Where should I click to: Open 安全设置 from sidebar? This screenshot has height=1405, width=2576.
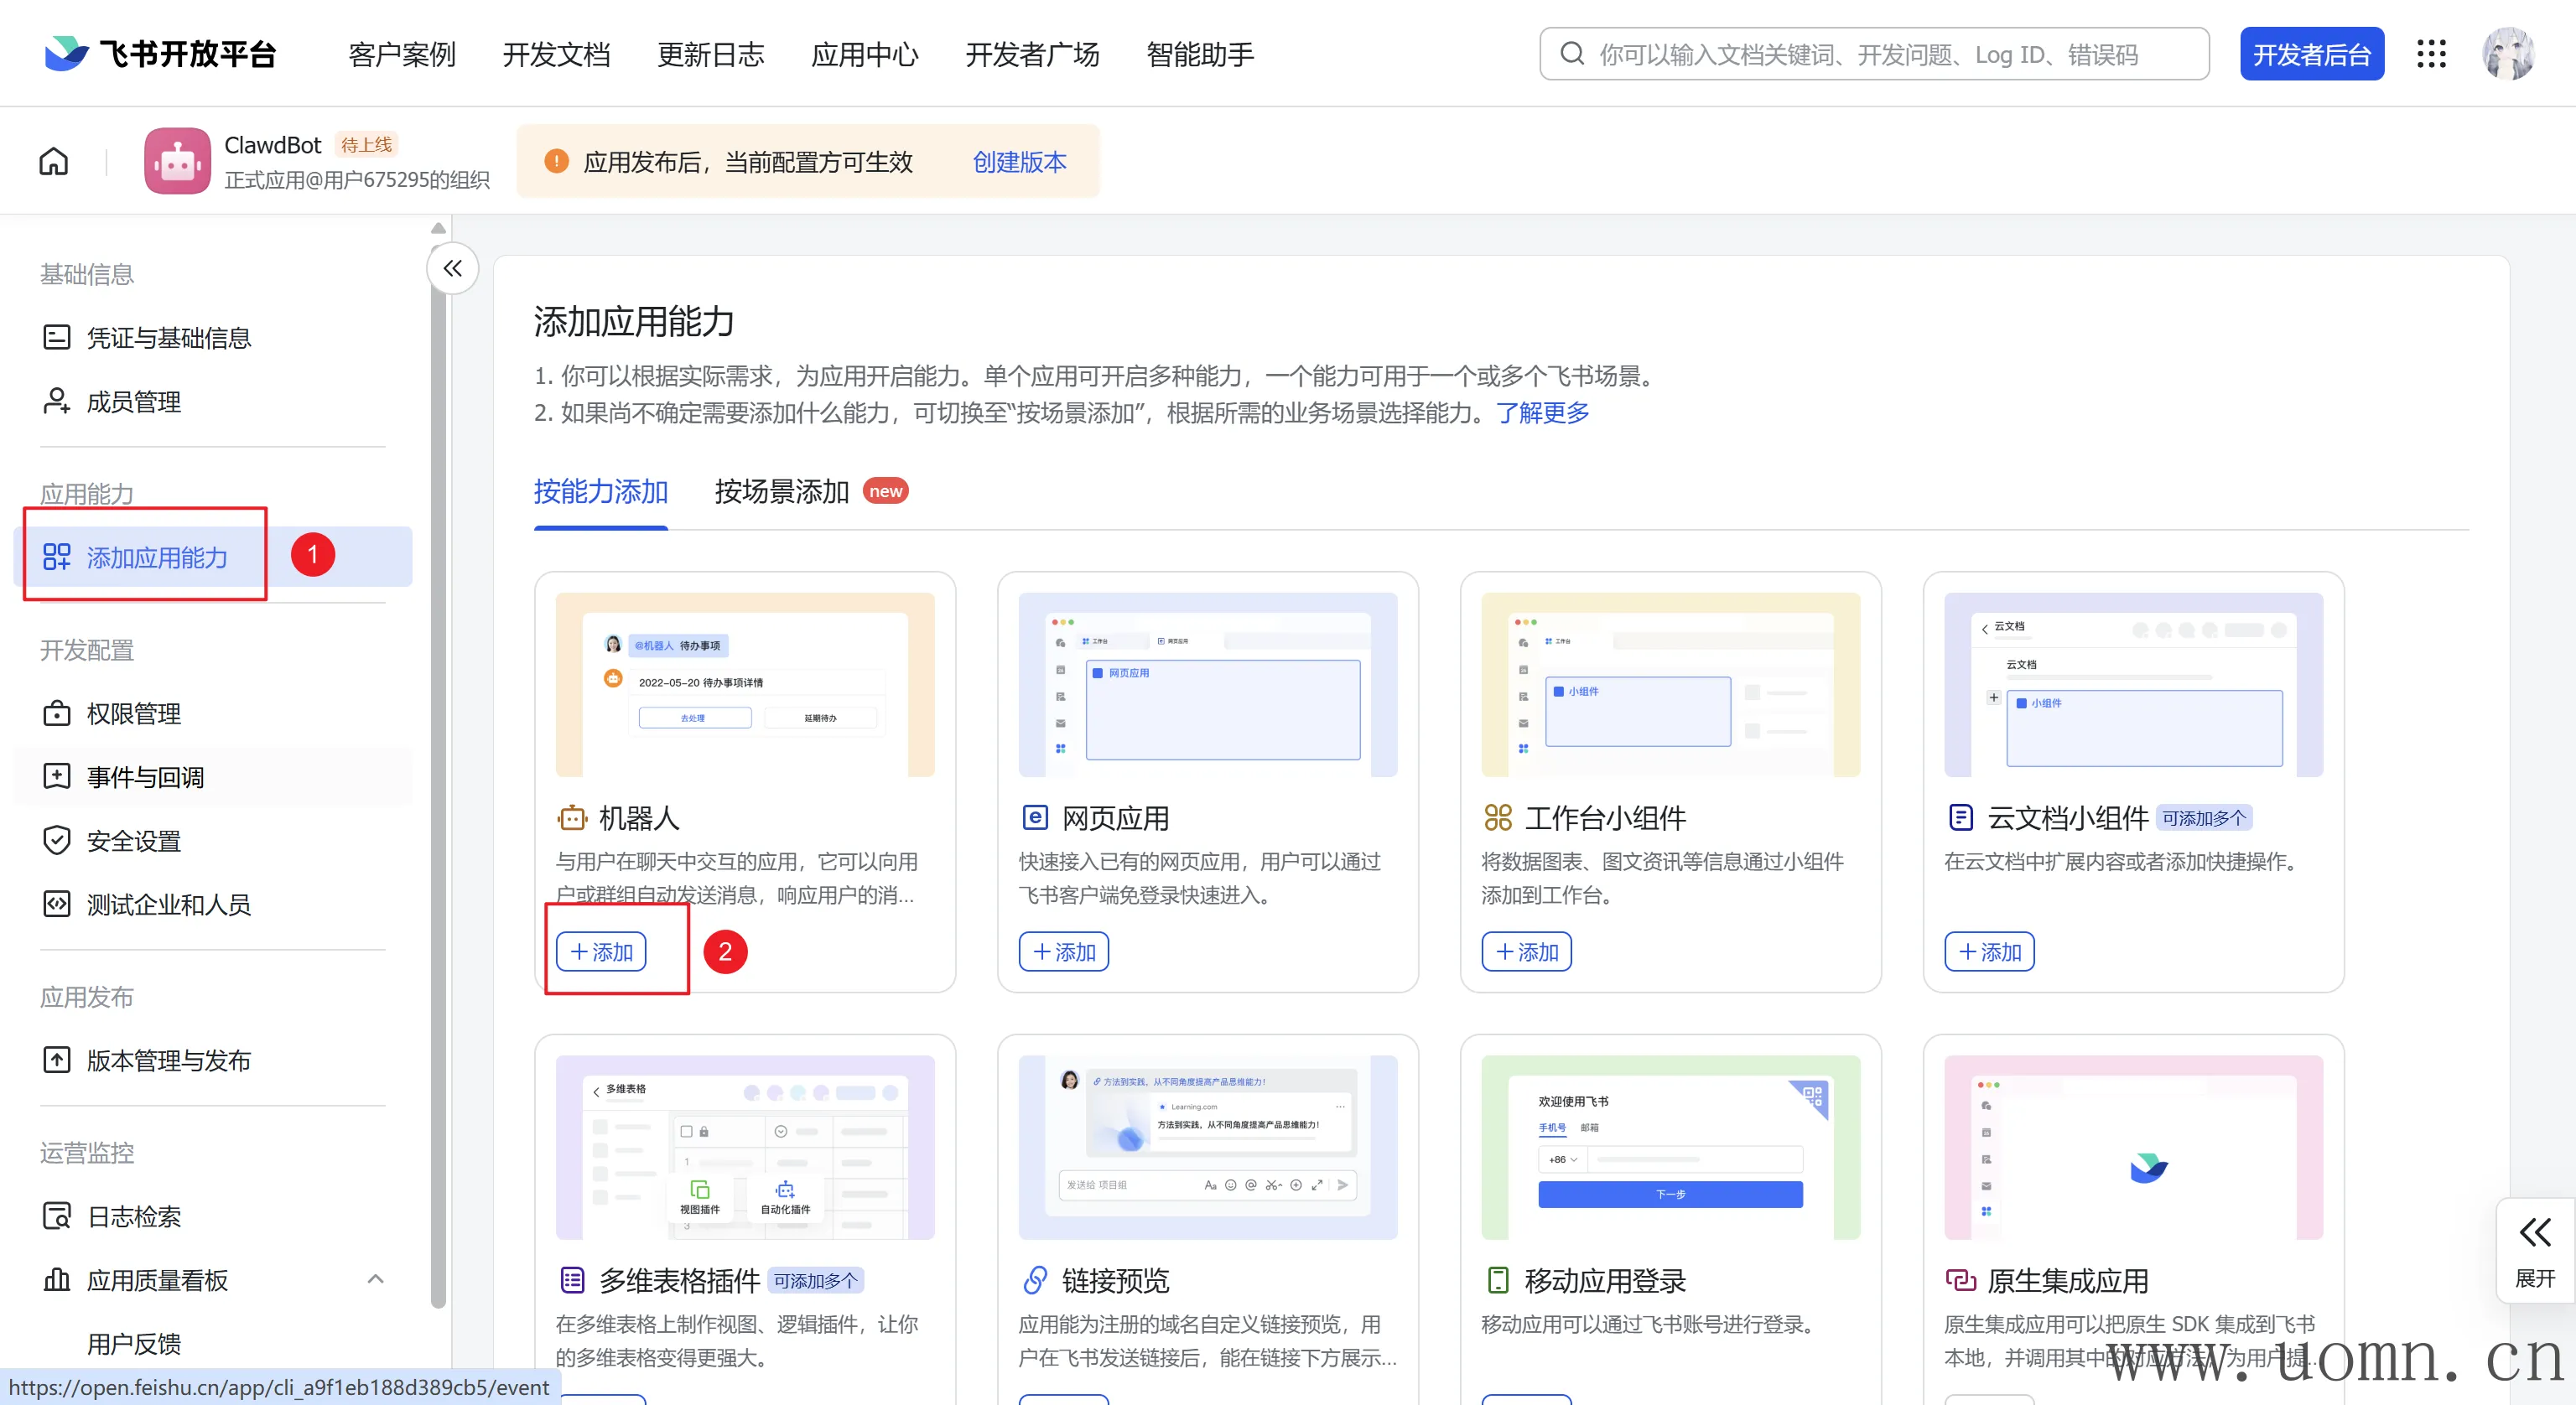tap(133, 841)
